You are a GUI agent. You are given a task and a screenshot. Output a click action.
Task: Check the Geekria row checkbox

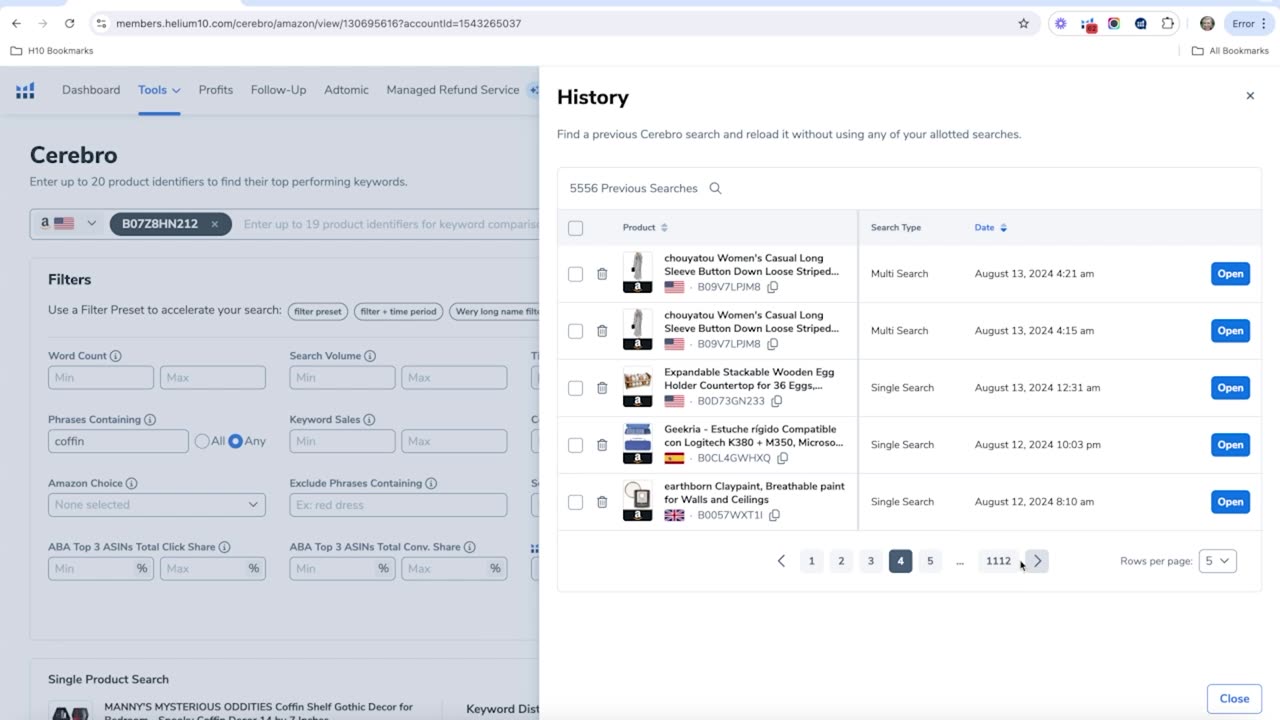tap(575, 445)
